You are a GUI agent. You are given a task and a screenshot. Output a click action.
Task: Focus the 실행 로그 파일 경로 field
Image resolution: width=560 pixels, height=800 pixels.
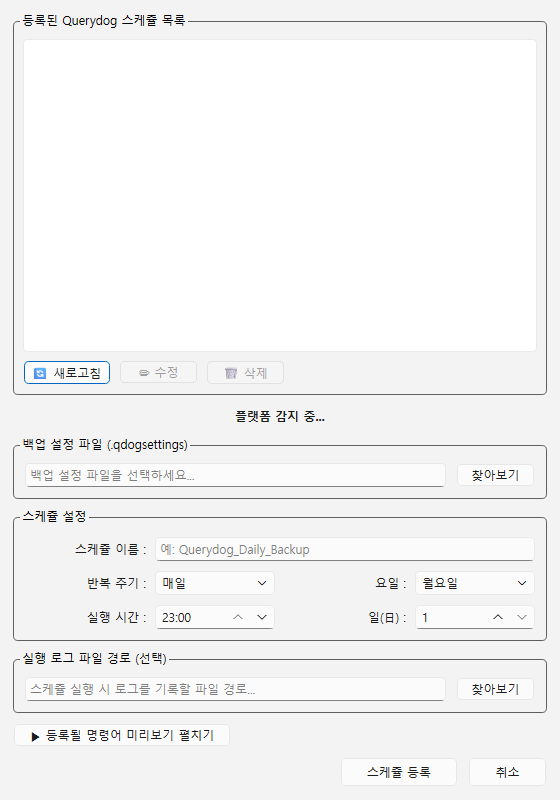[235, 689]
